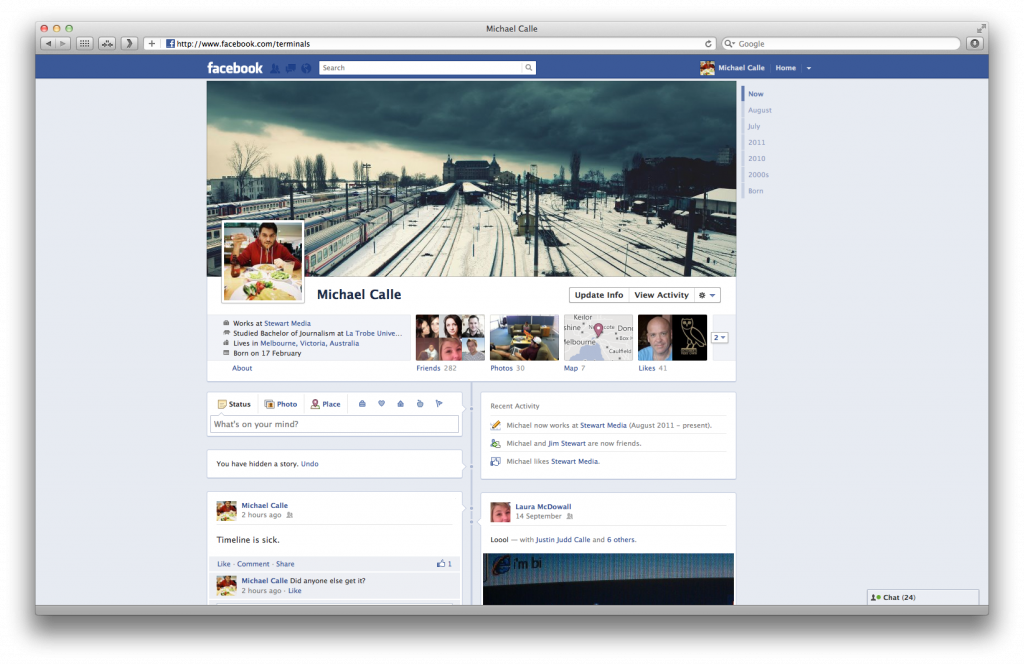Click Safari add bookmark plus button
Image resolution: width=1024 pixels, height=664 pixels.
click(x=152, y=44)
